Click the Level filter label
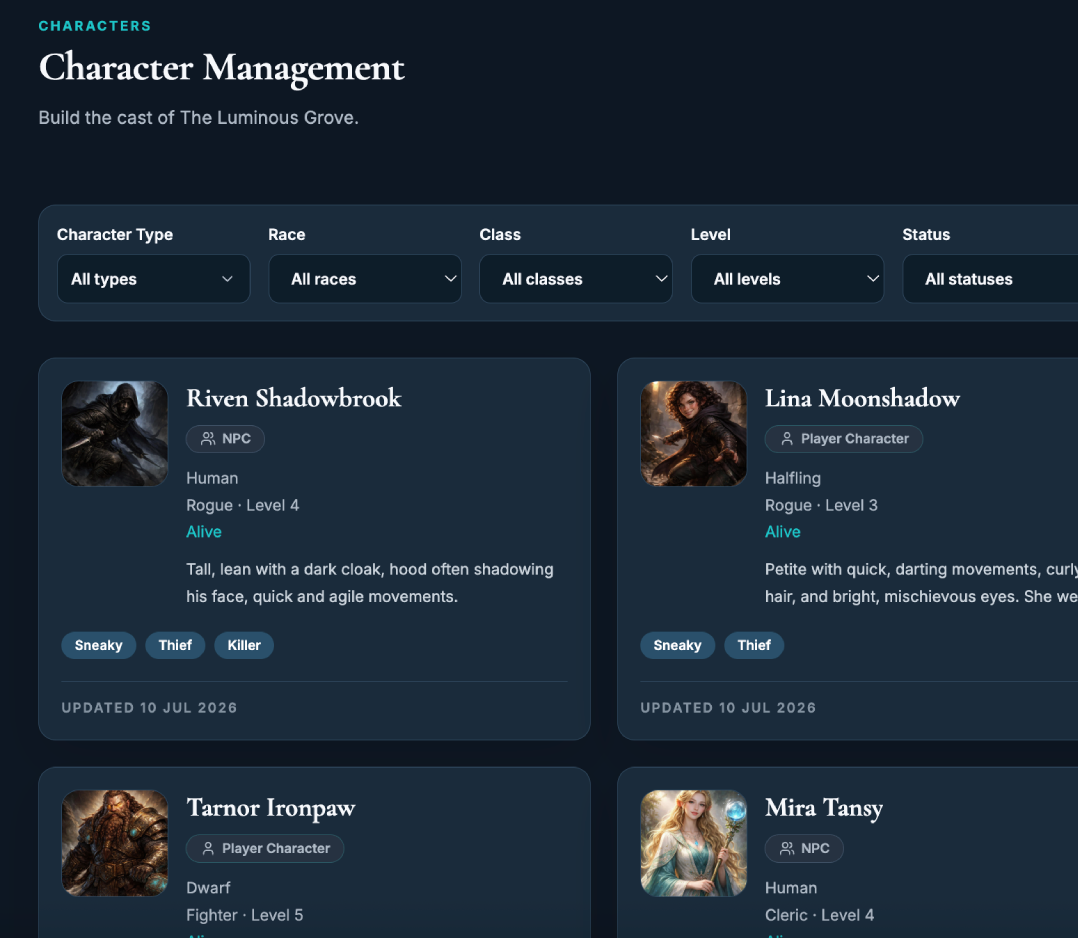The height and width of the screenshot is (938, 1078). click(x=710, y=234)
